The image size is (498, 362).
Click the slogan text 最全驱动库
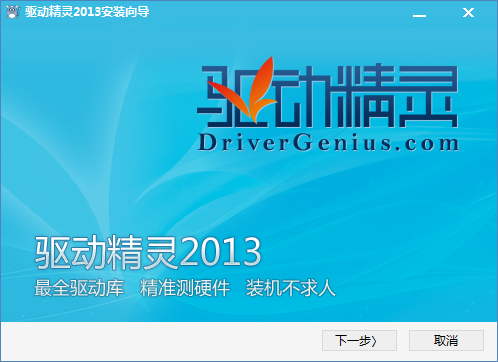79,288
